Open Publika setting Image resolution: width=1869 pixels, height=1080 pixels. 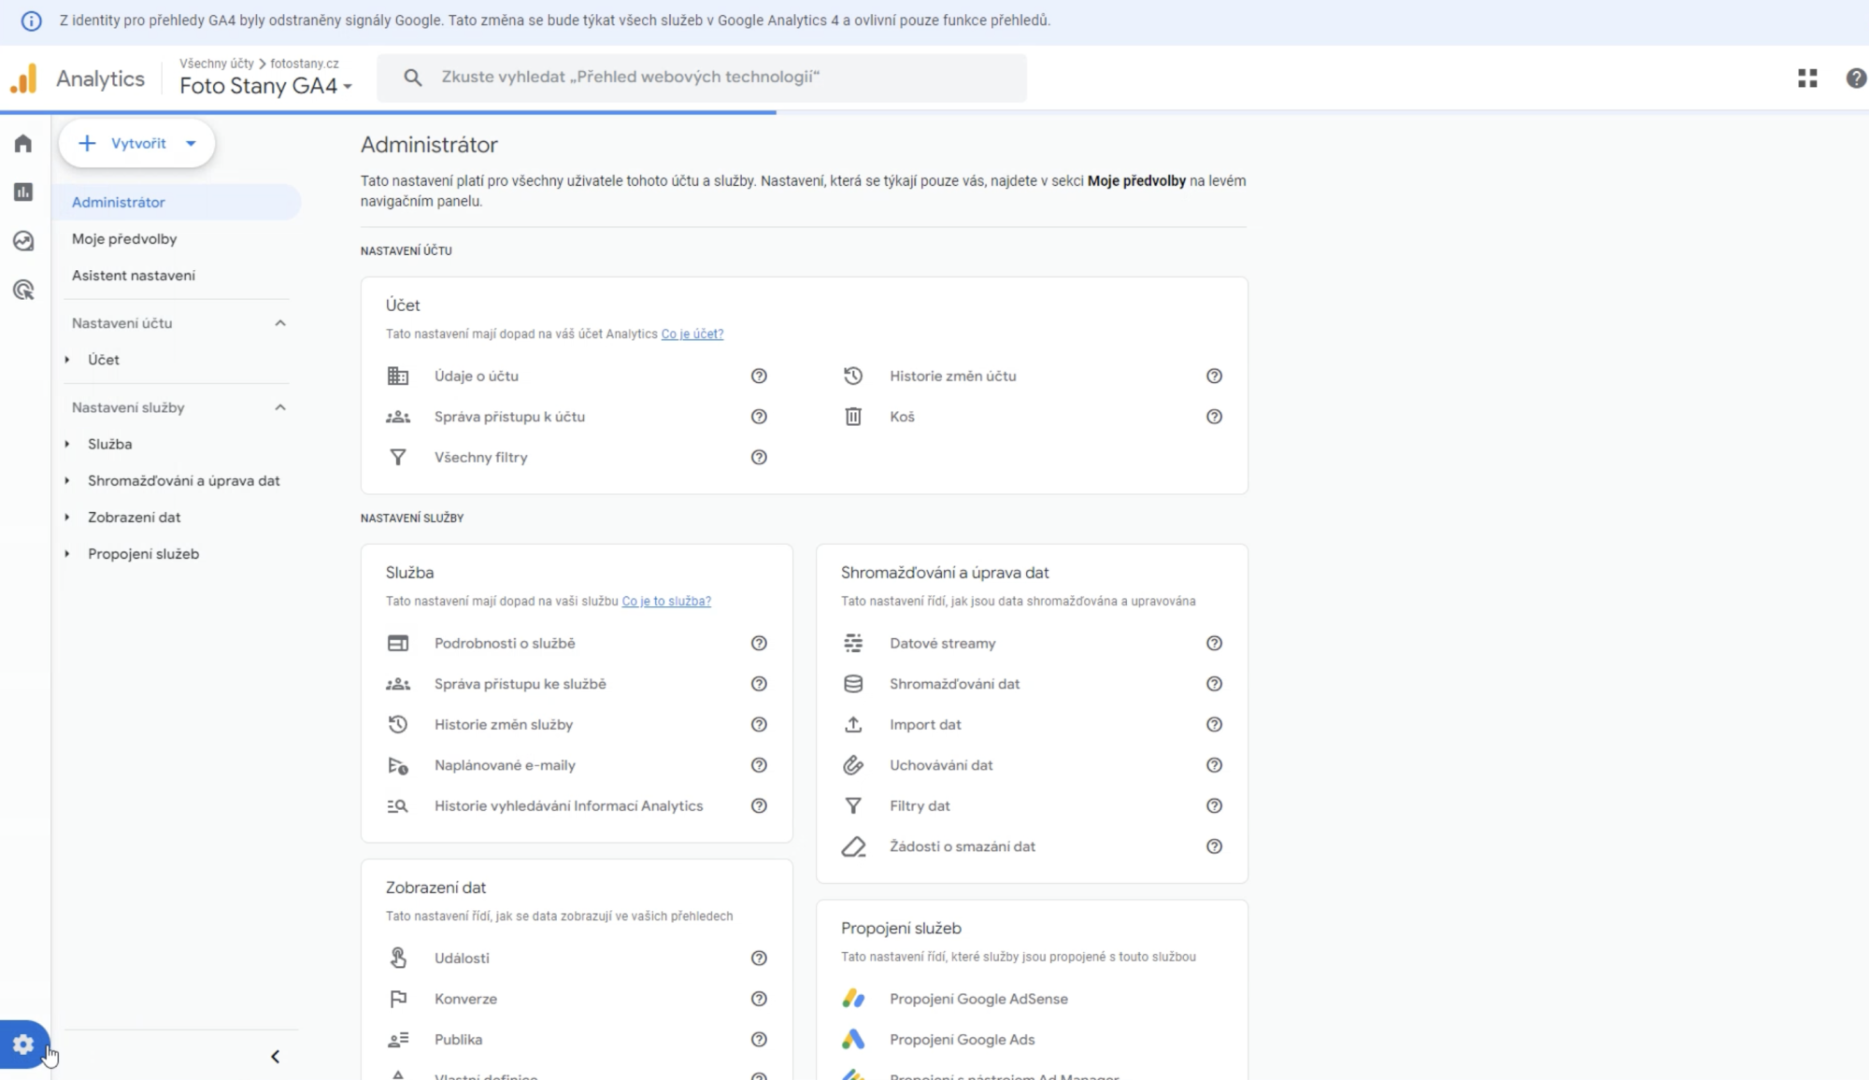coord(458,1040)
